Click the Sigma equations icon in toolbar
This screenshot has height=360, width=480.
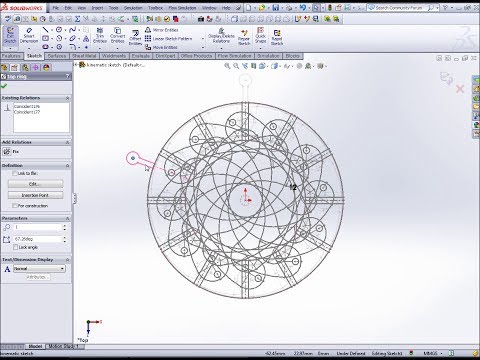tap(77, 19)
